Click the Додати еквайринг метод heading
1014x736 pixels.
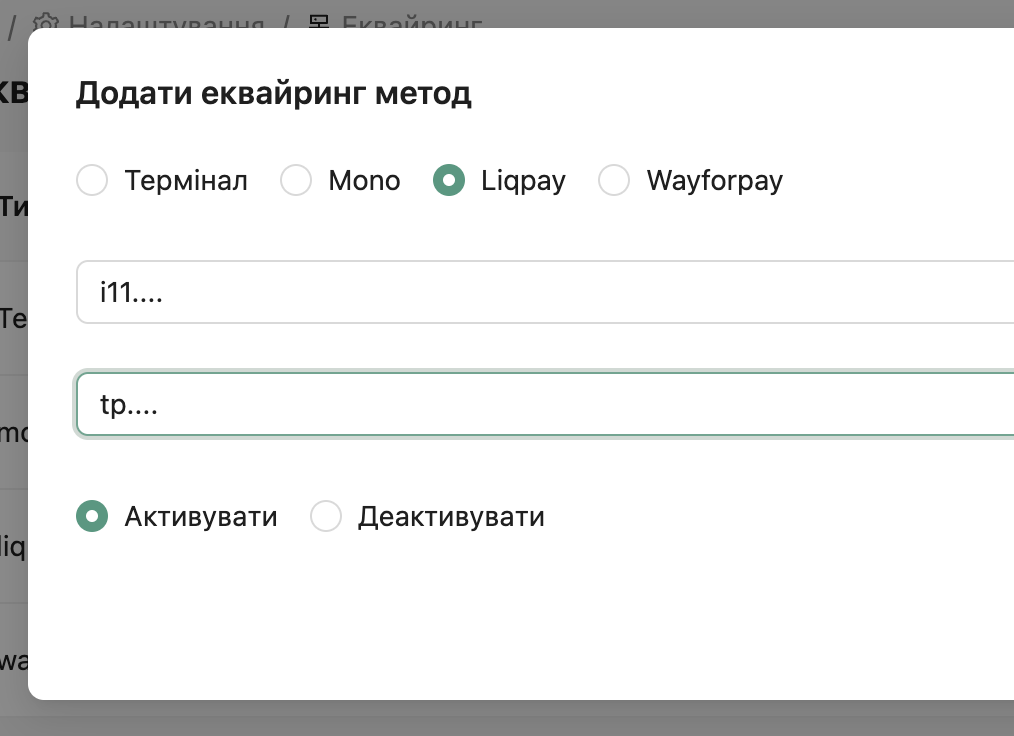coord(274,94)
